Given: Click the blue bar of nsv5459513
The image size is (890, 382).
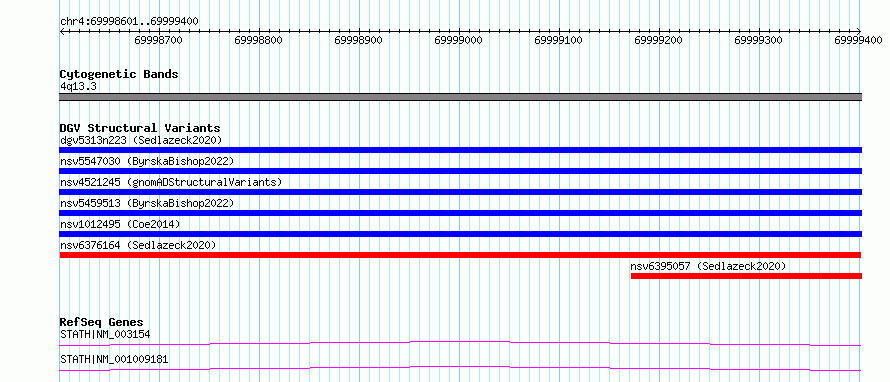Looking at the screenshot, I should 460,213.
